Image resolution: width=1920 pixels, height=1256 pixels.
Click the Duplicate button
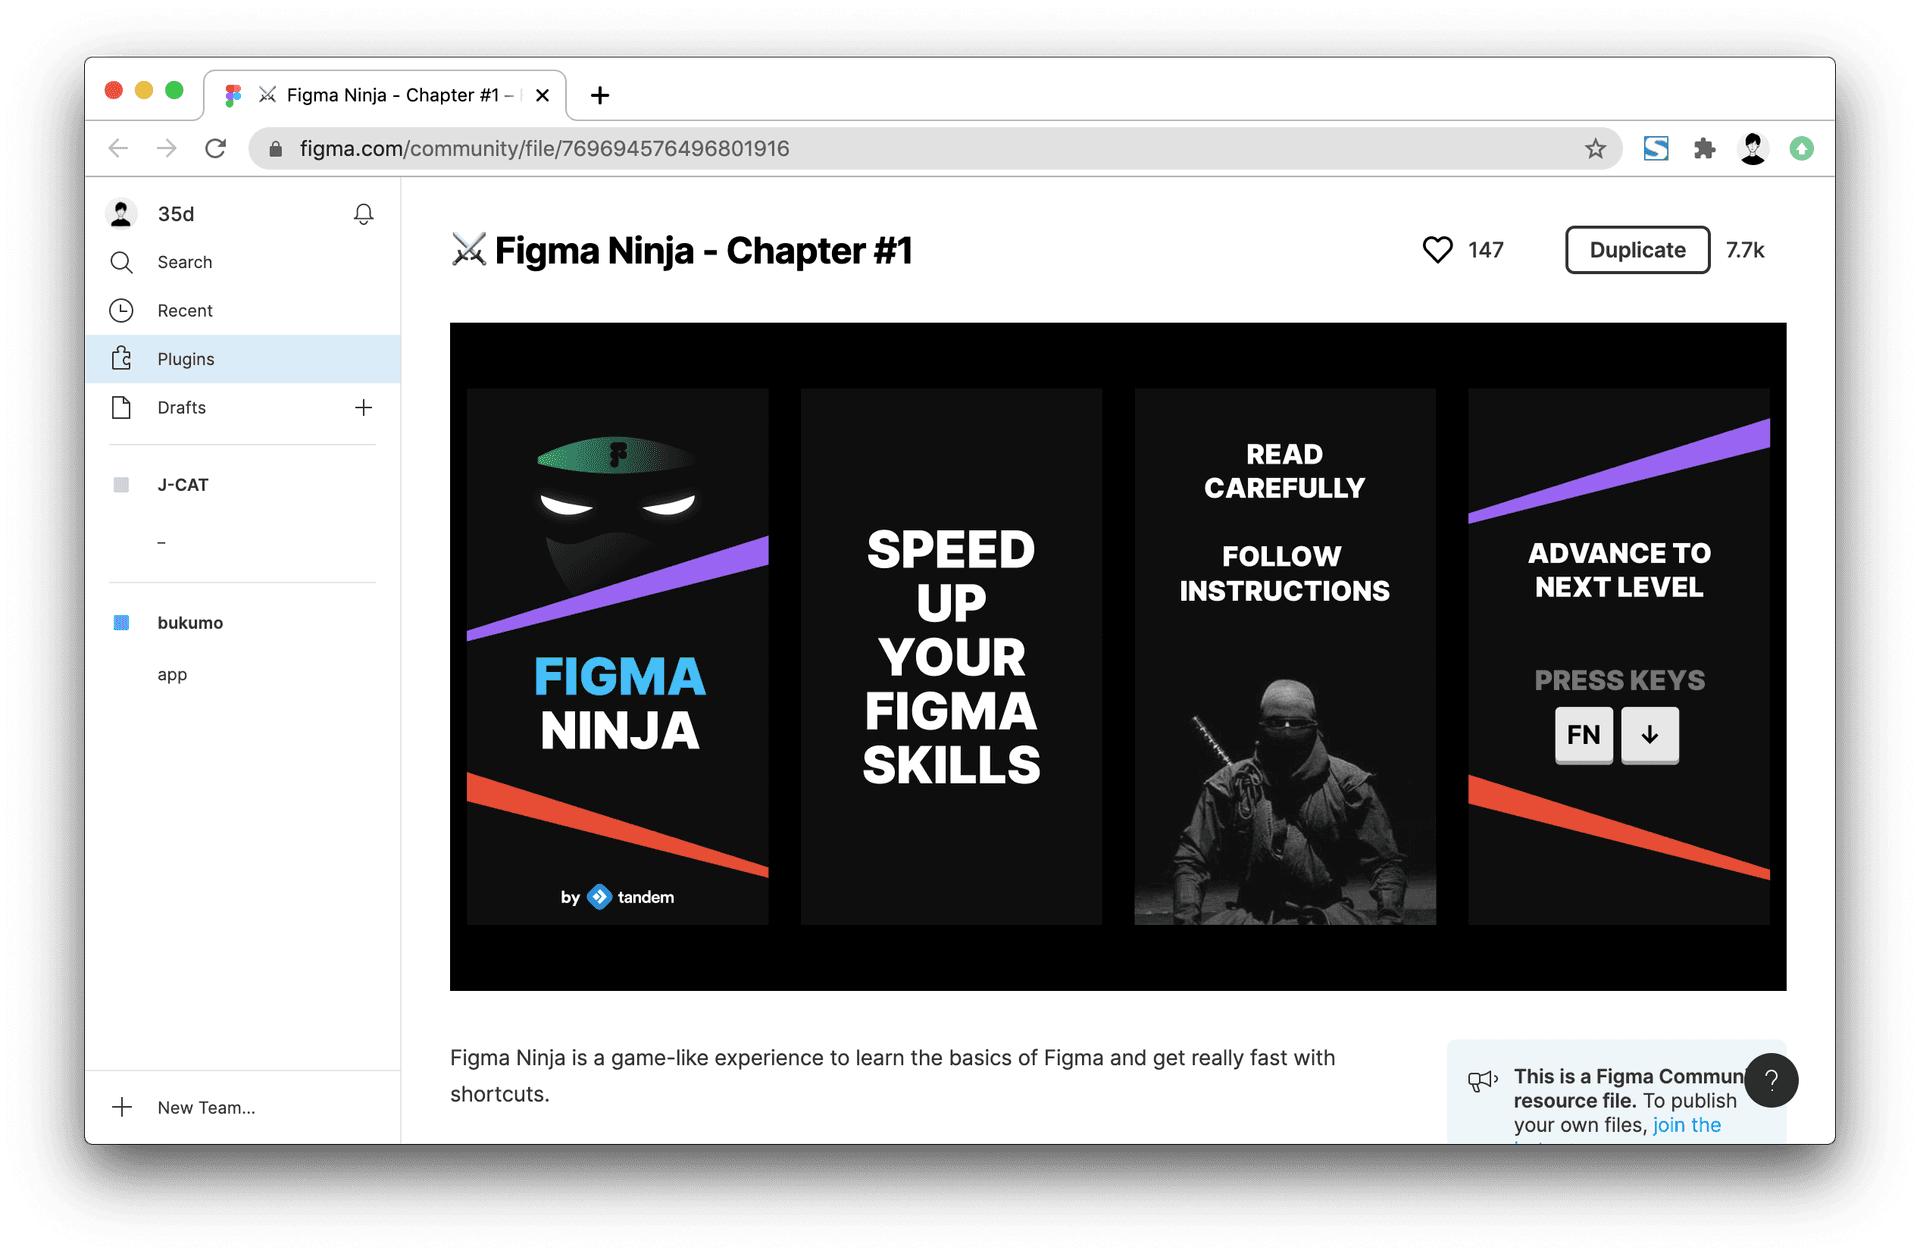1637,250
